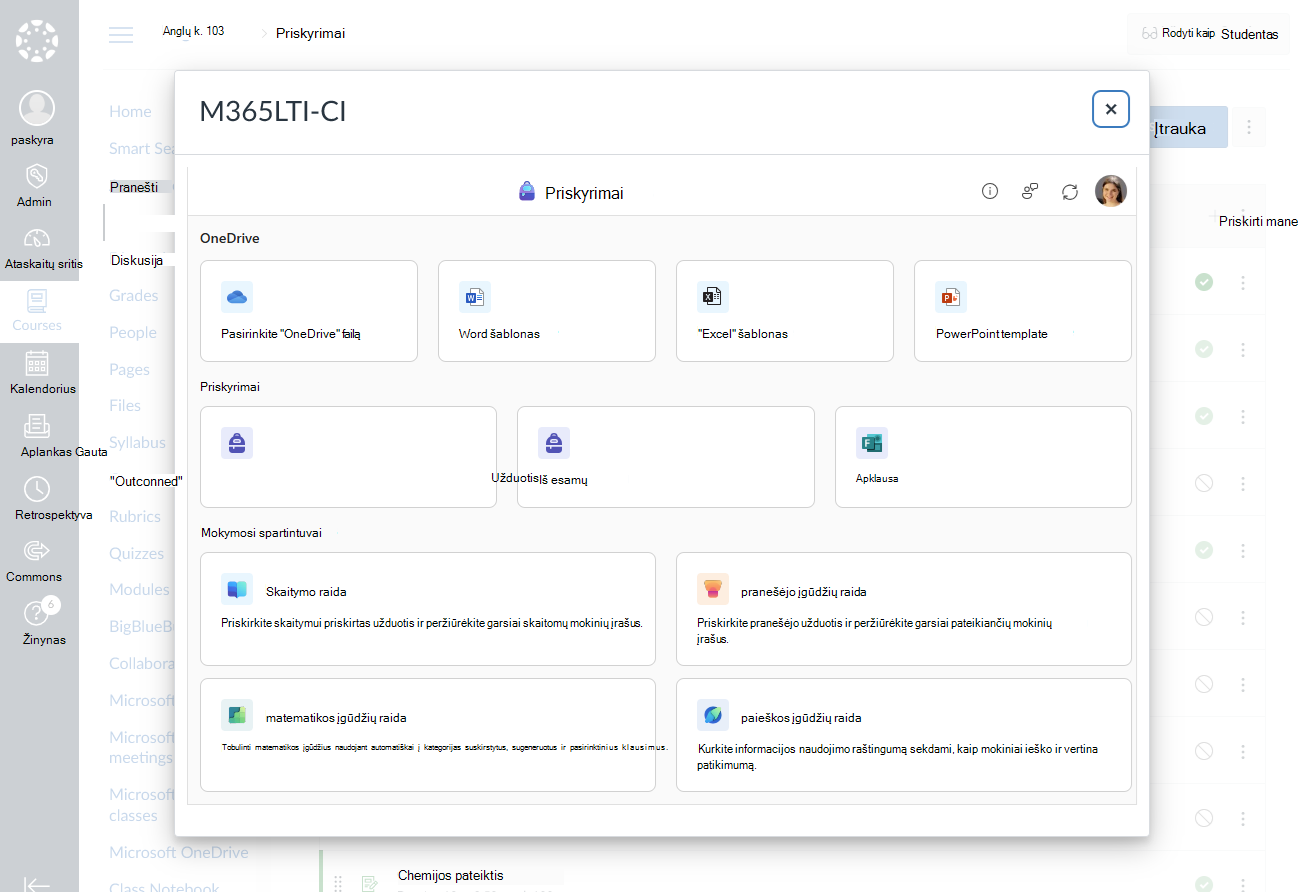Viewport: 1298px width, 892px height.
Task: Collapse the global navigation sidebar arrow
Action: 37,883
